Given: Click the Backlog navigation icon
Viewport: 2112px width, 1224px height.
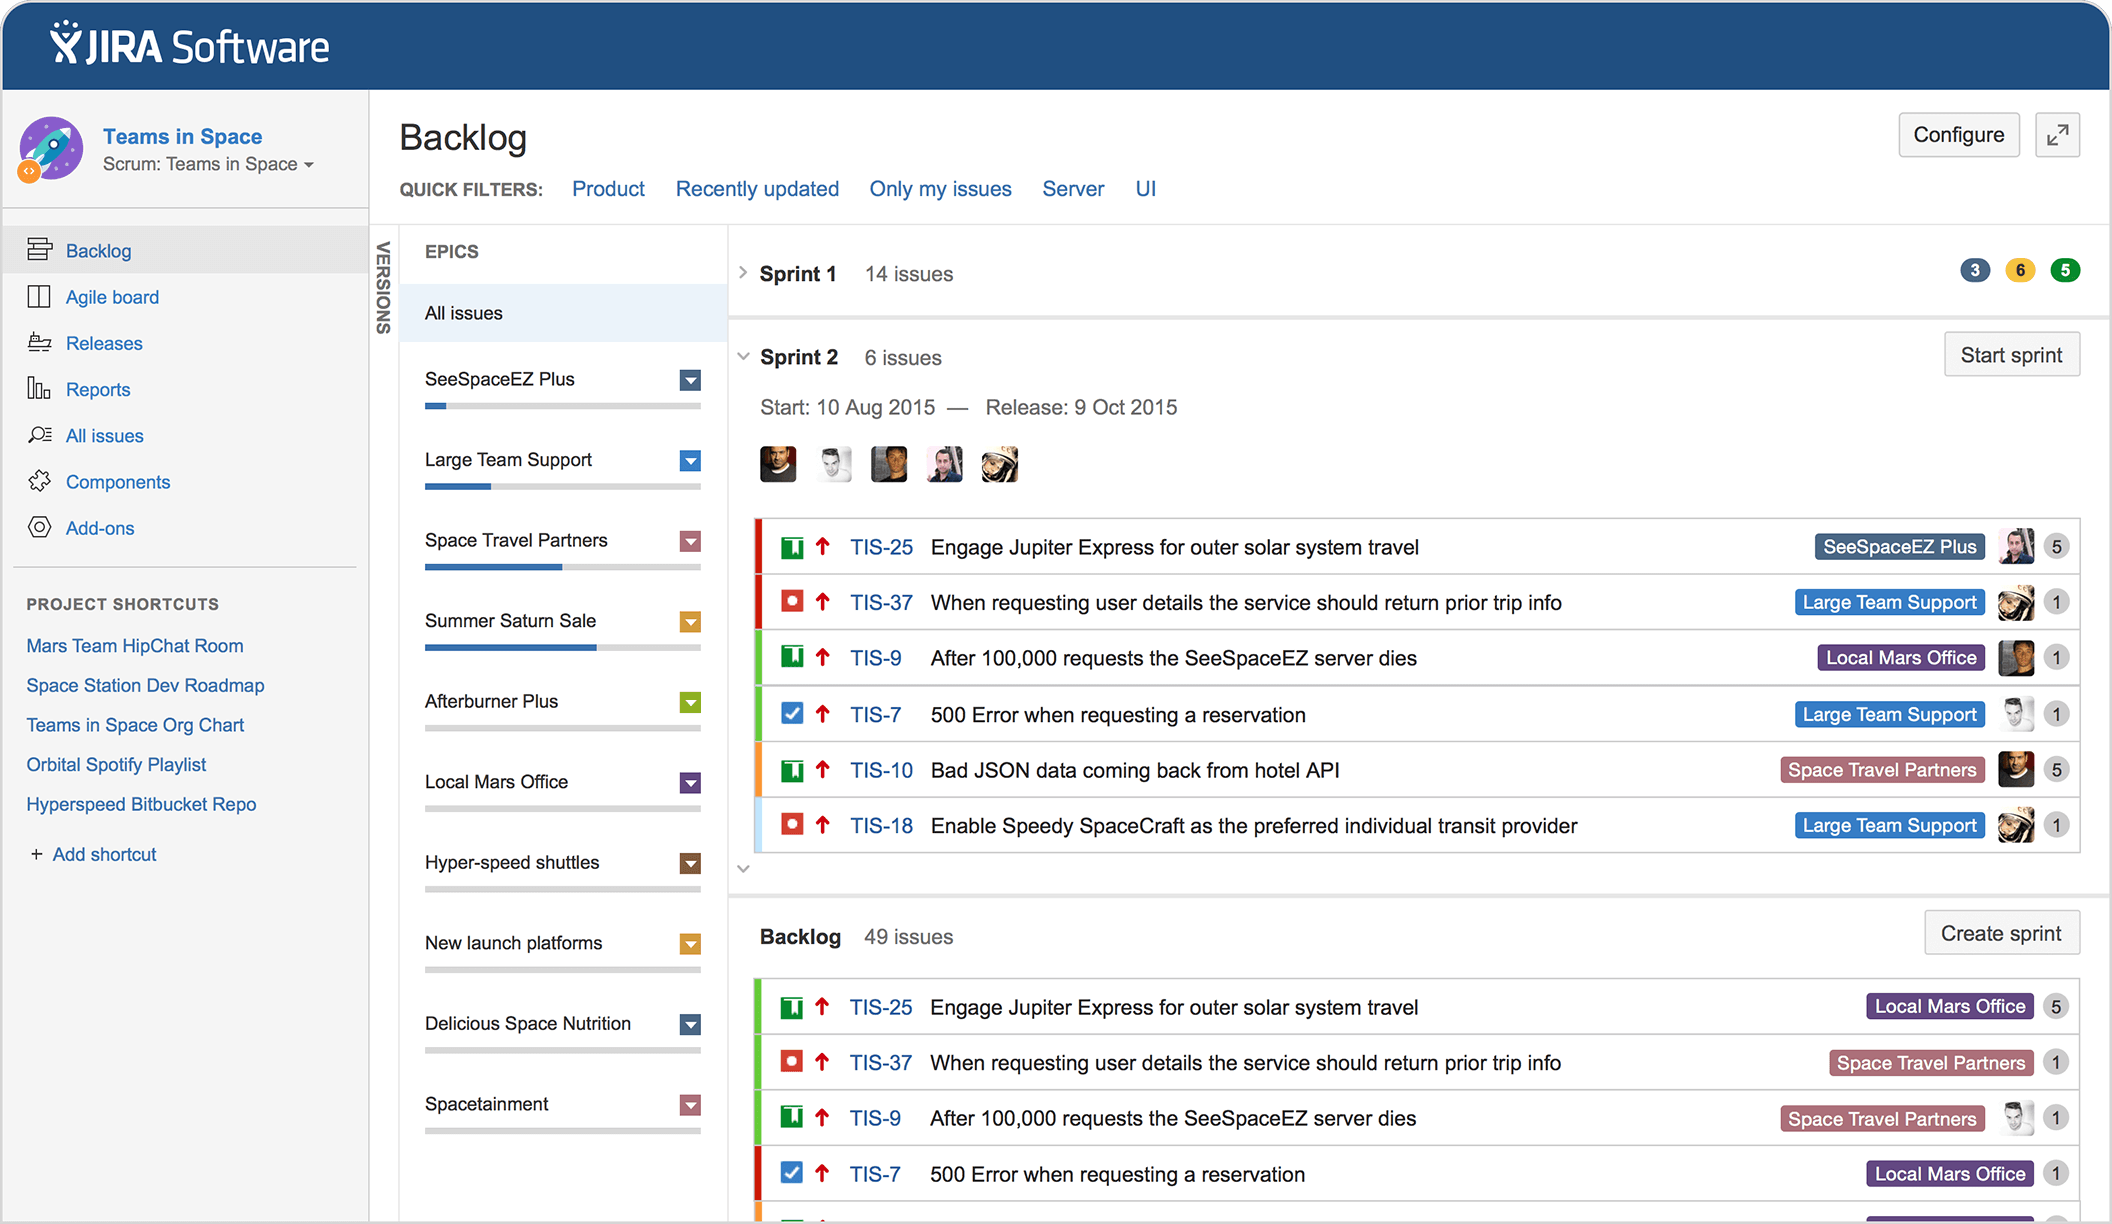Looking at the screenshot, I should tap(39, 251).
